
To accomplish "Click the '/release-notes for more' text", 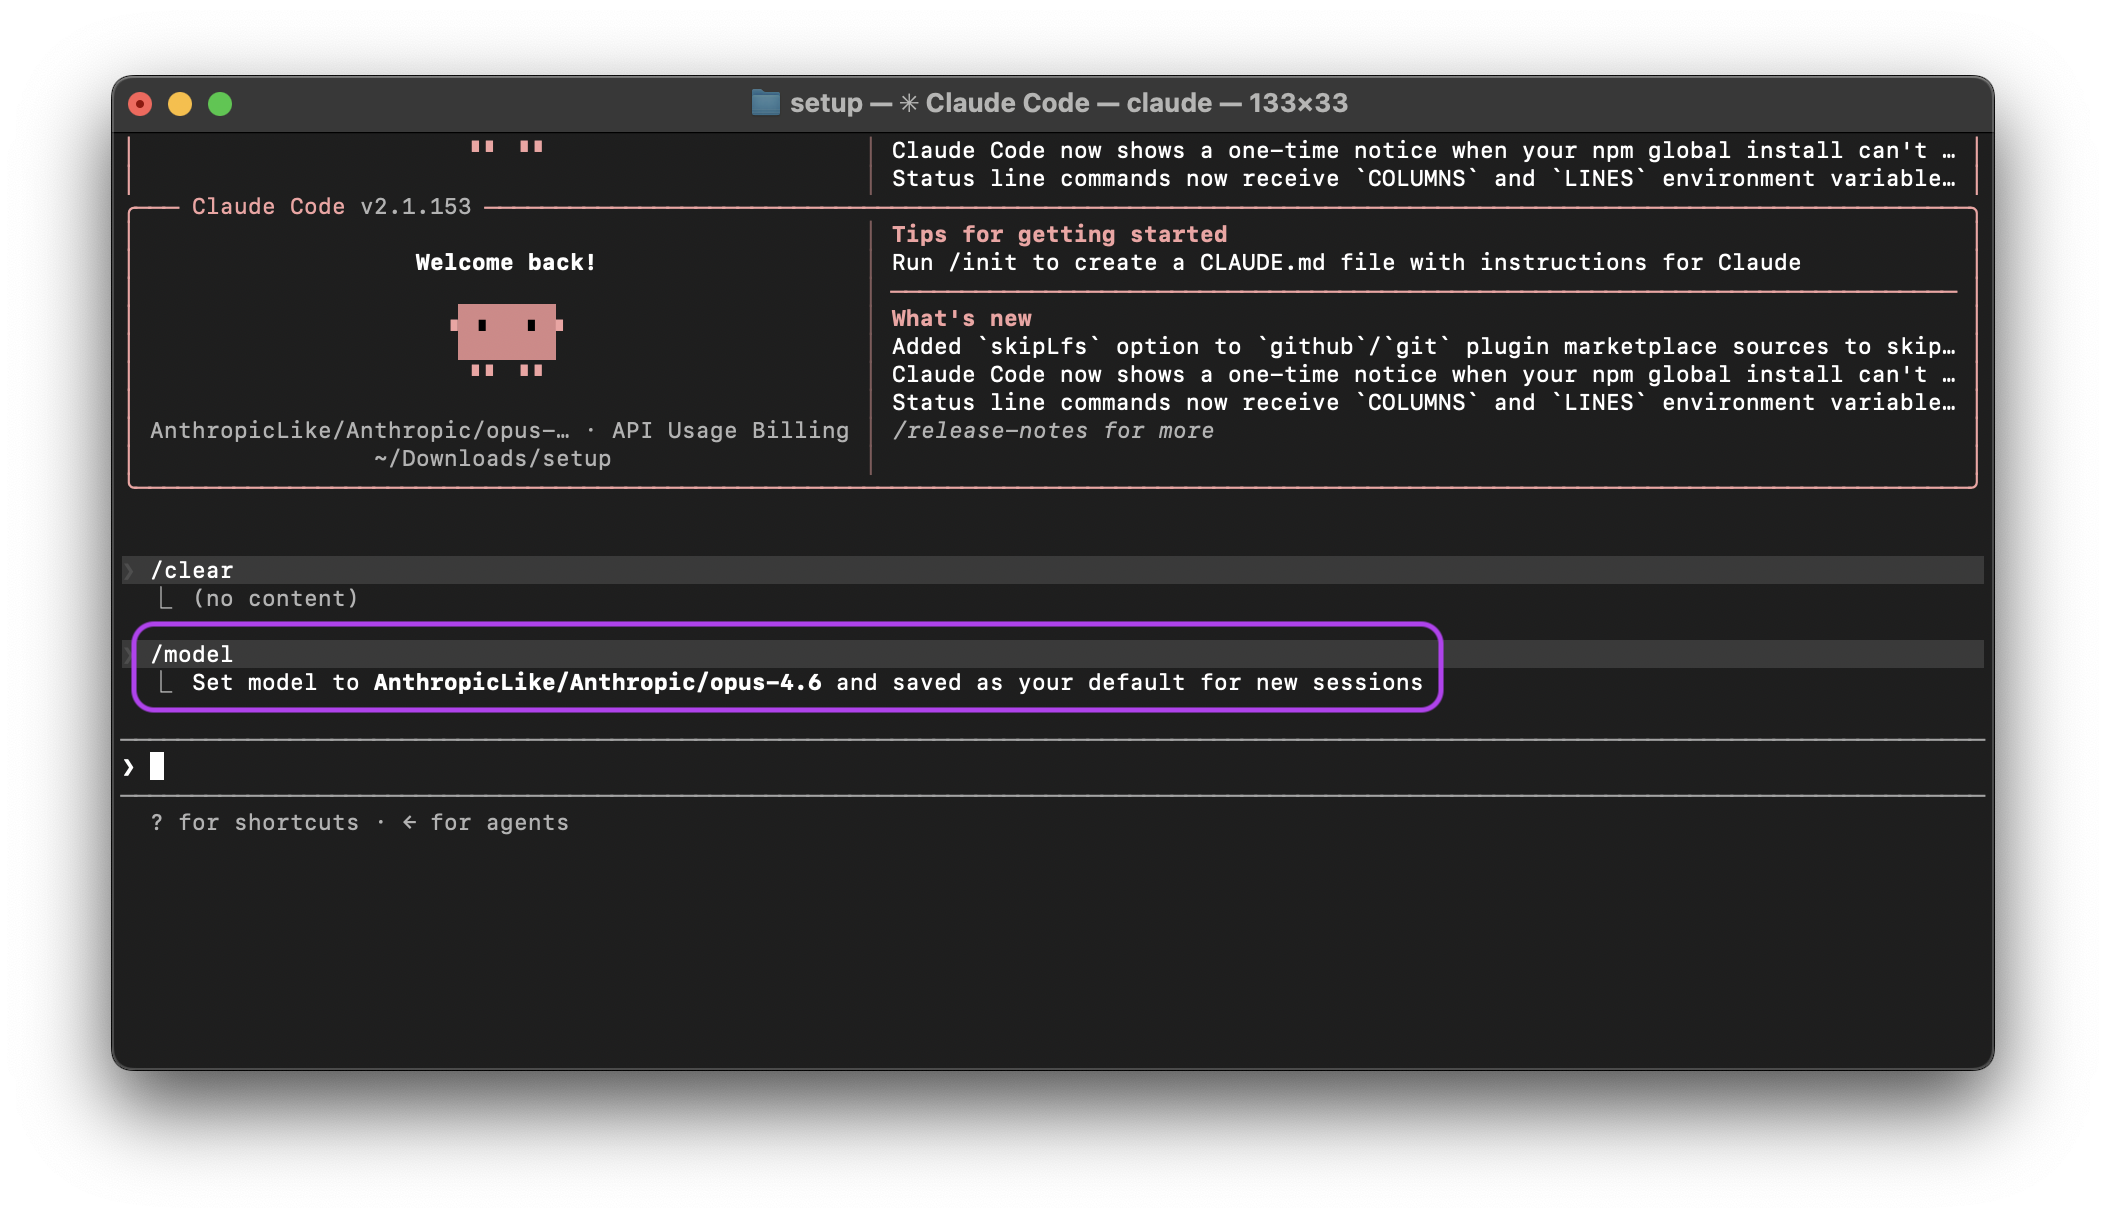I will point(1053,430).
